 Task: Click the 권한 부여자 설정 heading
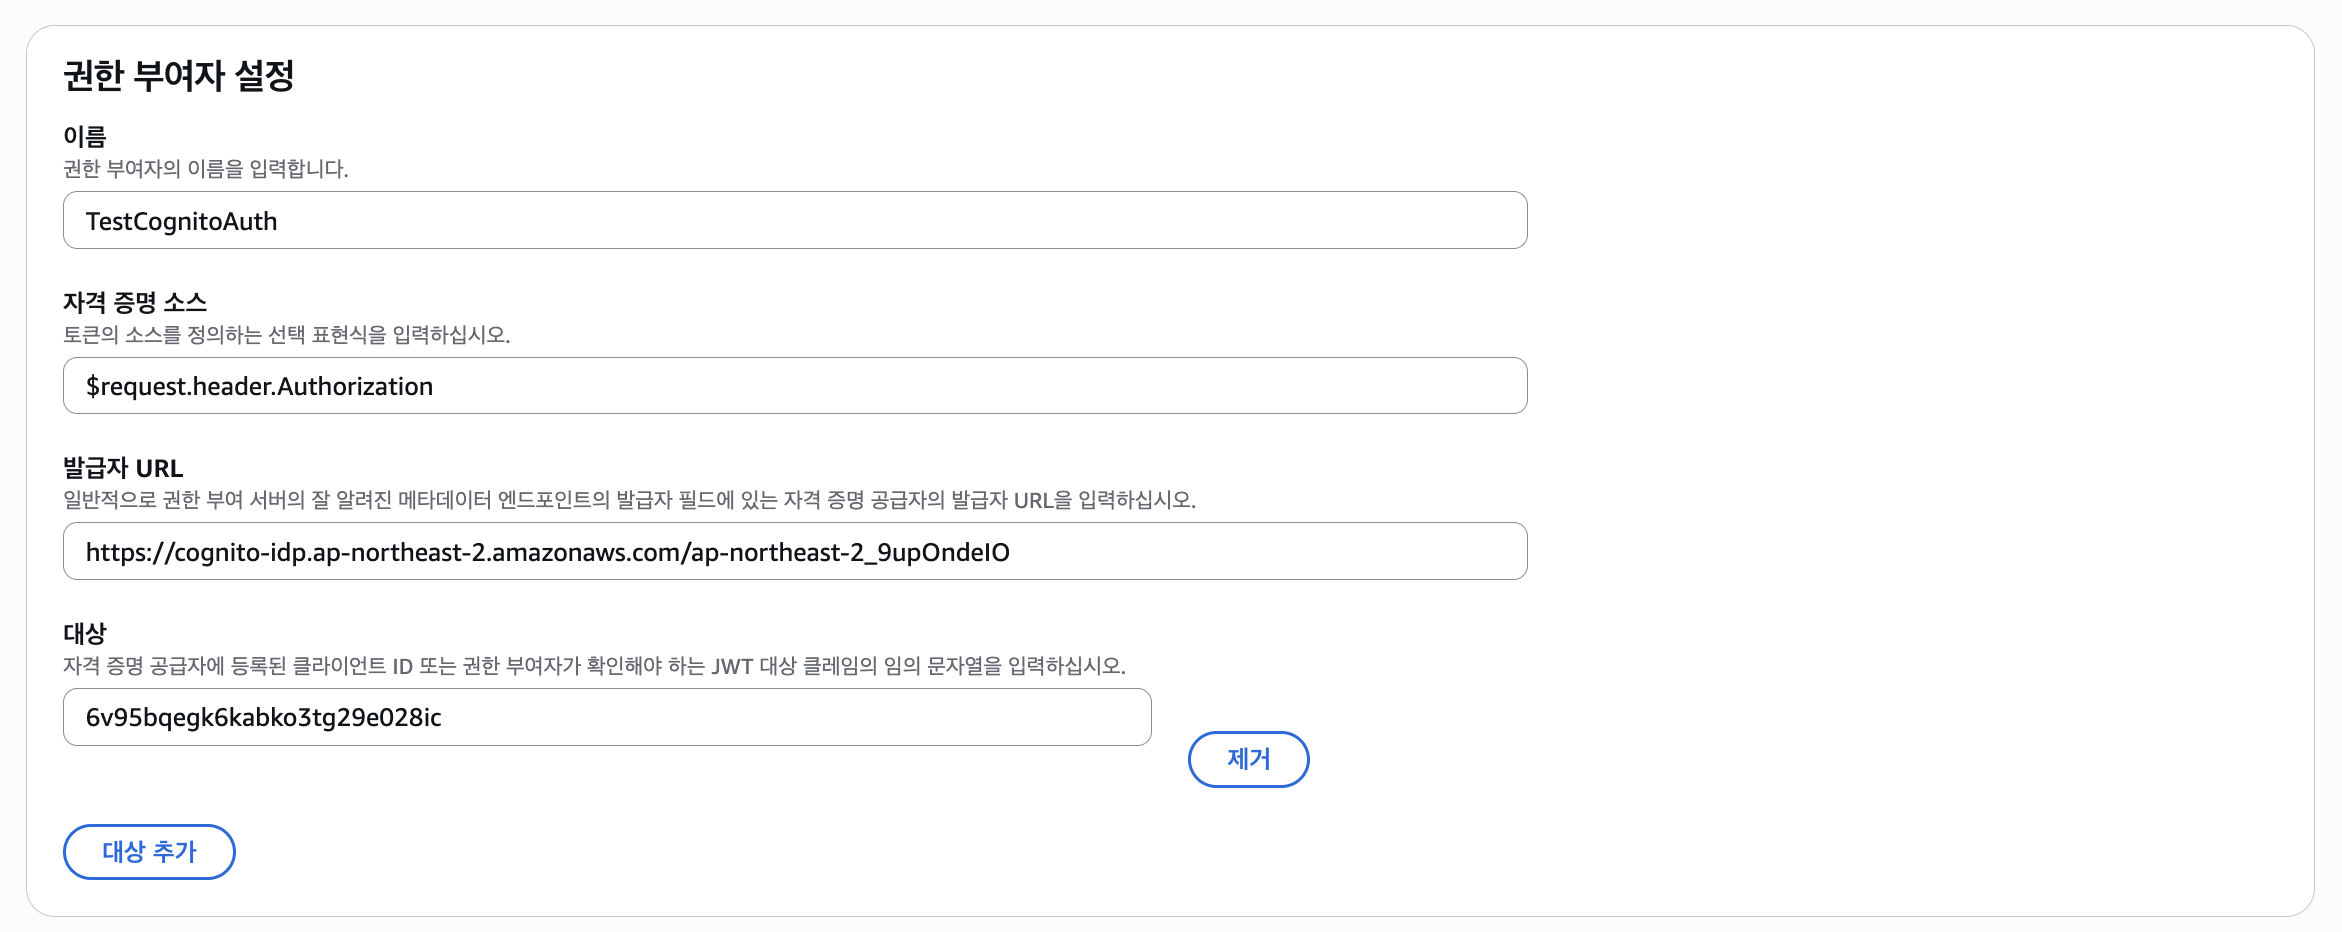click(x=179, y=76)
